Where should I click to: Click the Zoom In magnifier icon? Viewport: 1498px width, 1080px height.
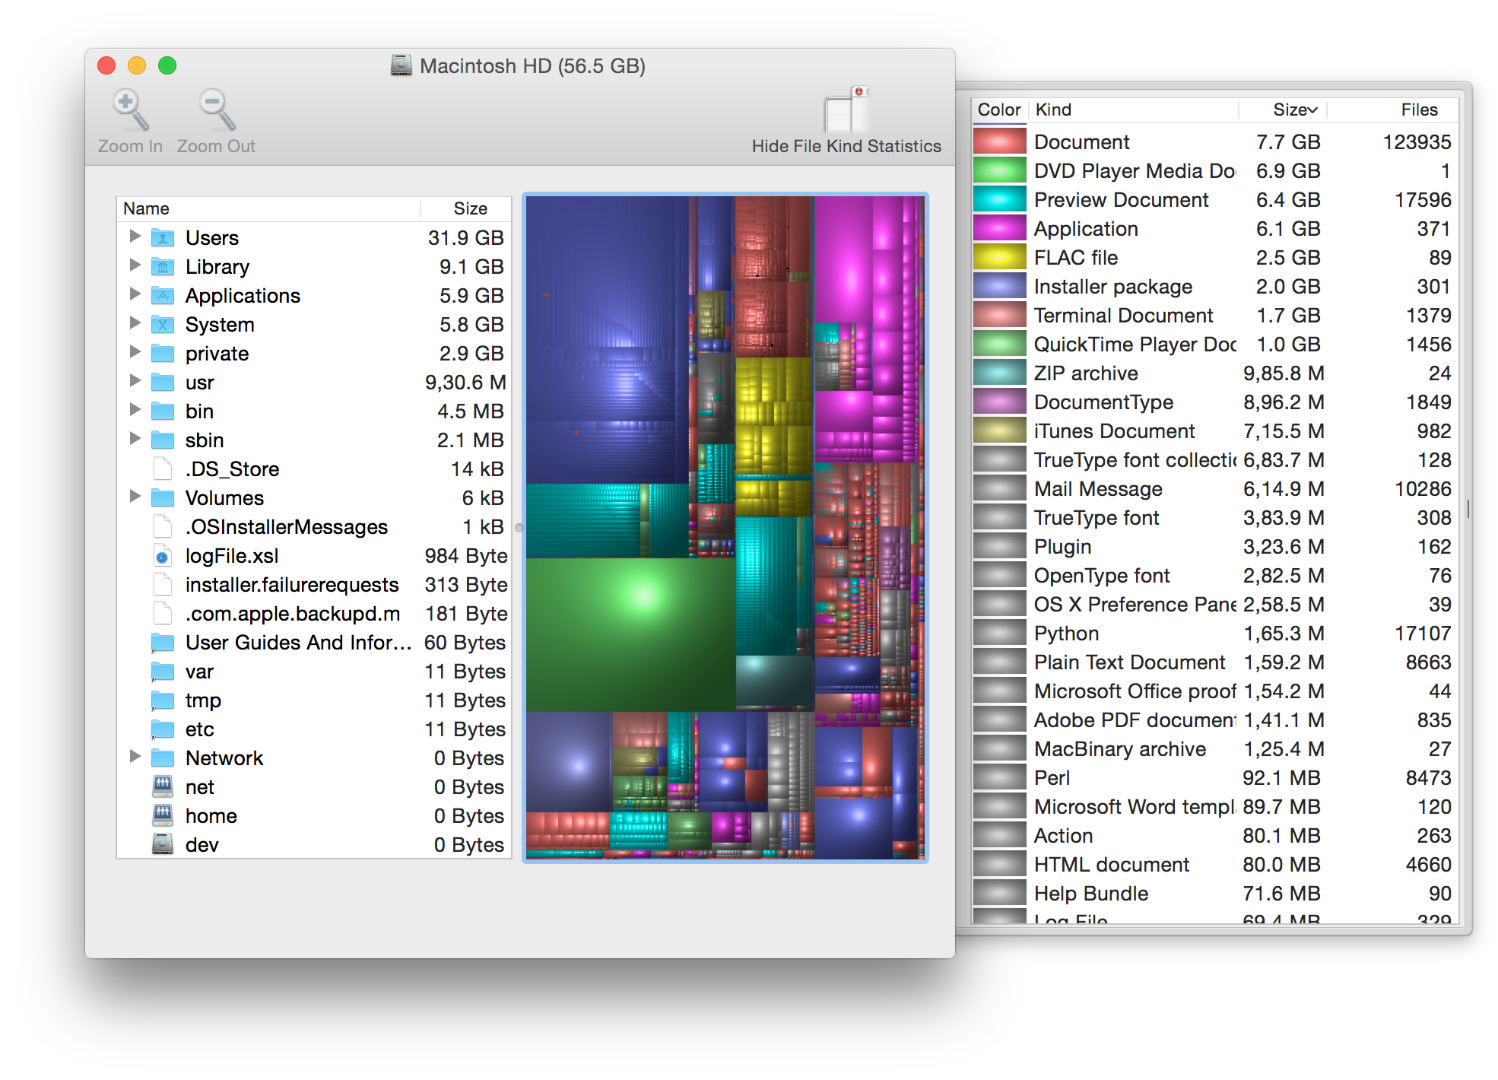(x=130, y=110)
